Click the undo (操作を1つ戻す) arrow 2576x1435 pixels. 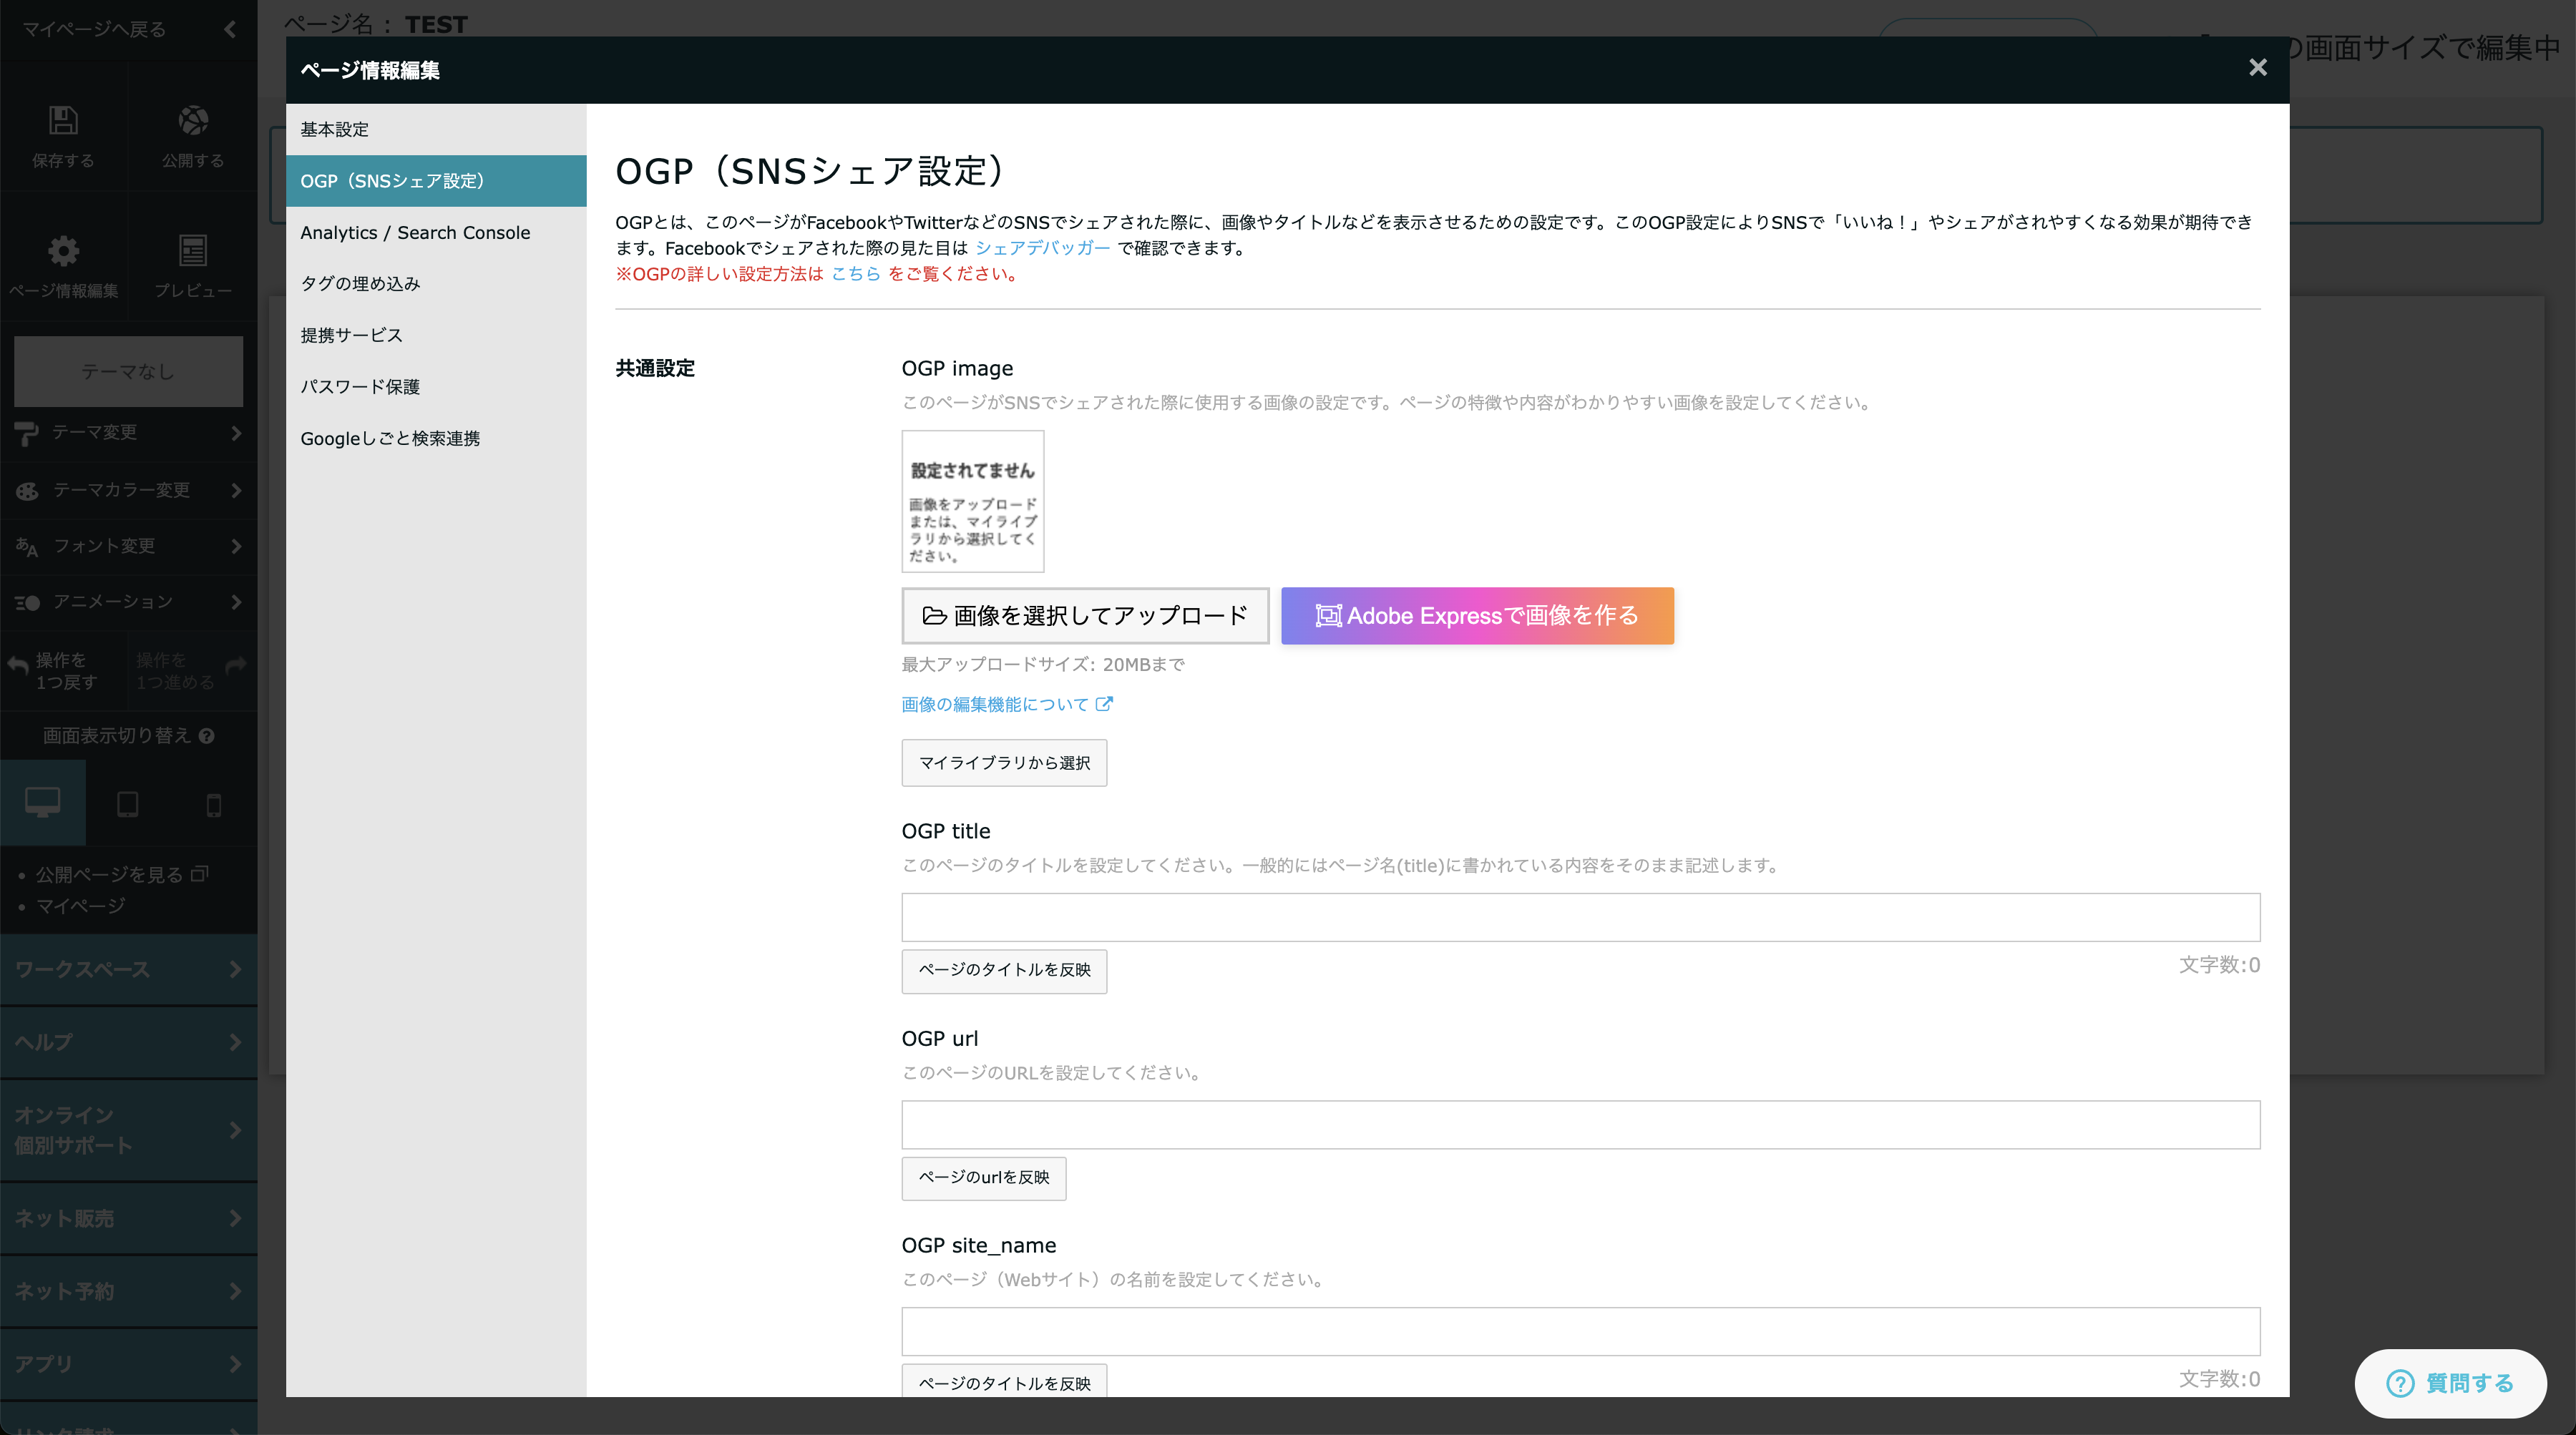coord(18,664)
